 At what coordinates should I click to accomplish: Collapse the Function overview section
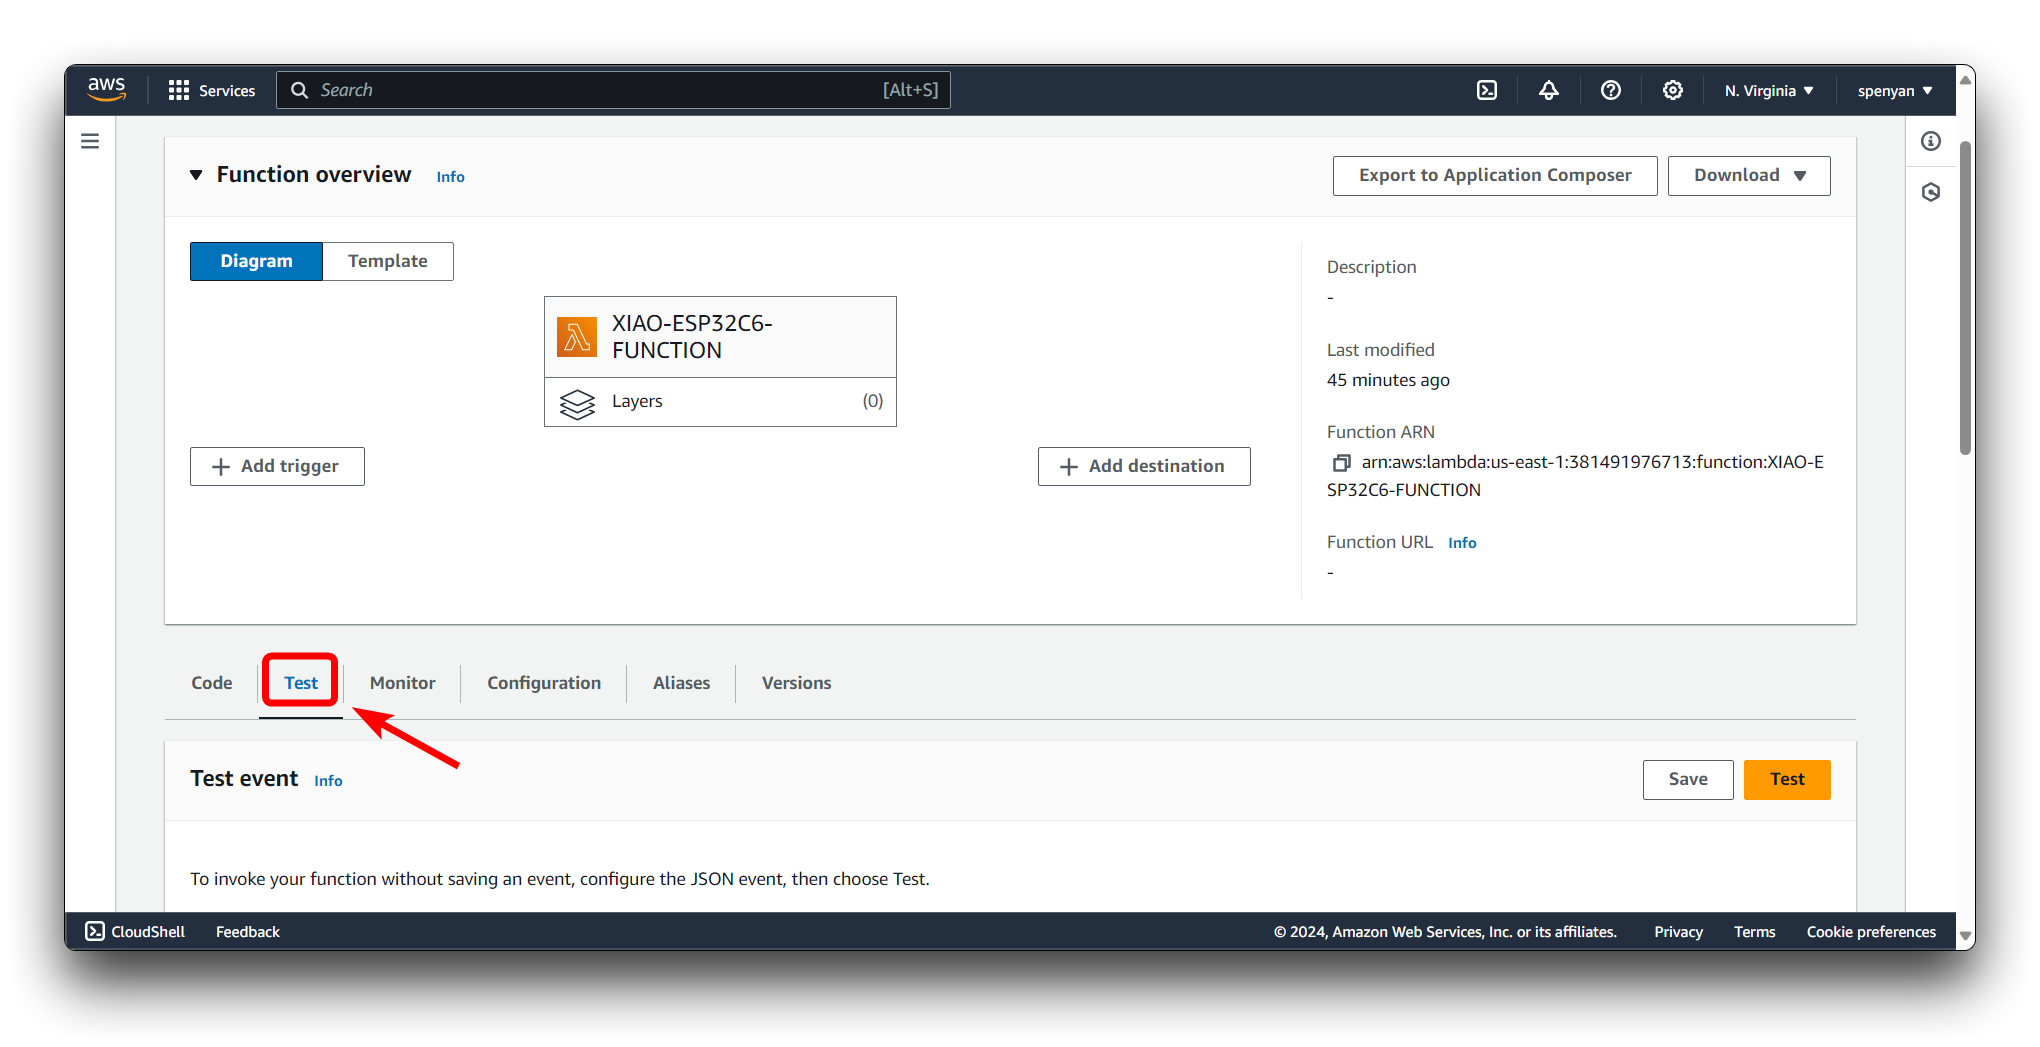click(x=196, y=175)
